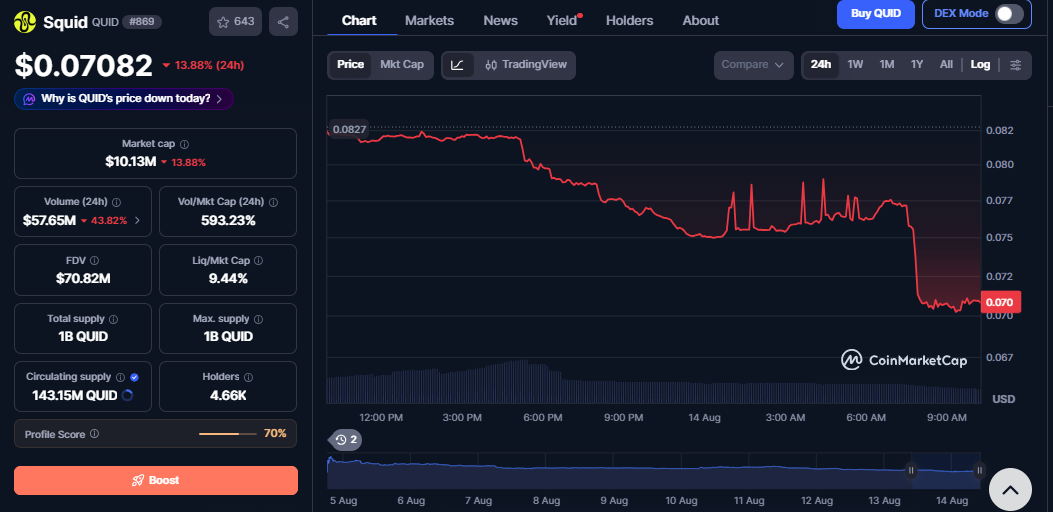Click the info icon next to Max. supply
This screenshot has width=1053, height=512.
pos(259,319)
